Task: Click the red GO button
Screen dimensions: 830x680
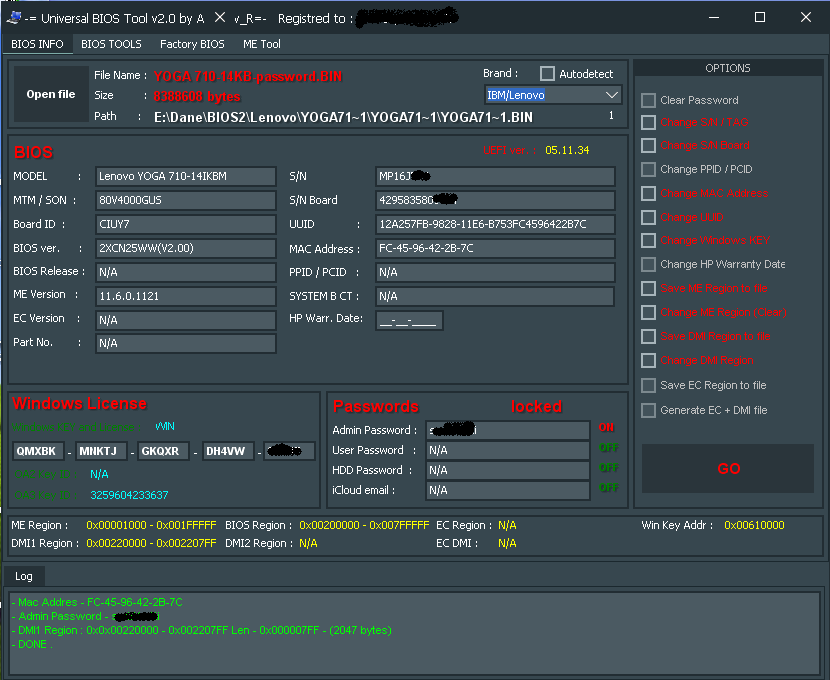Action: tap(728, 468)
